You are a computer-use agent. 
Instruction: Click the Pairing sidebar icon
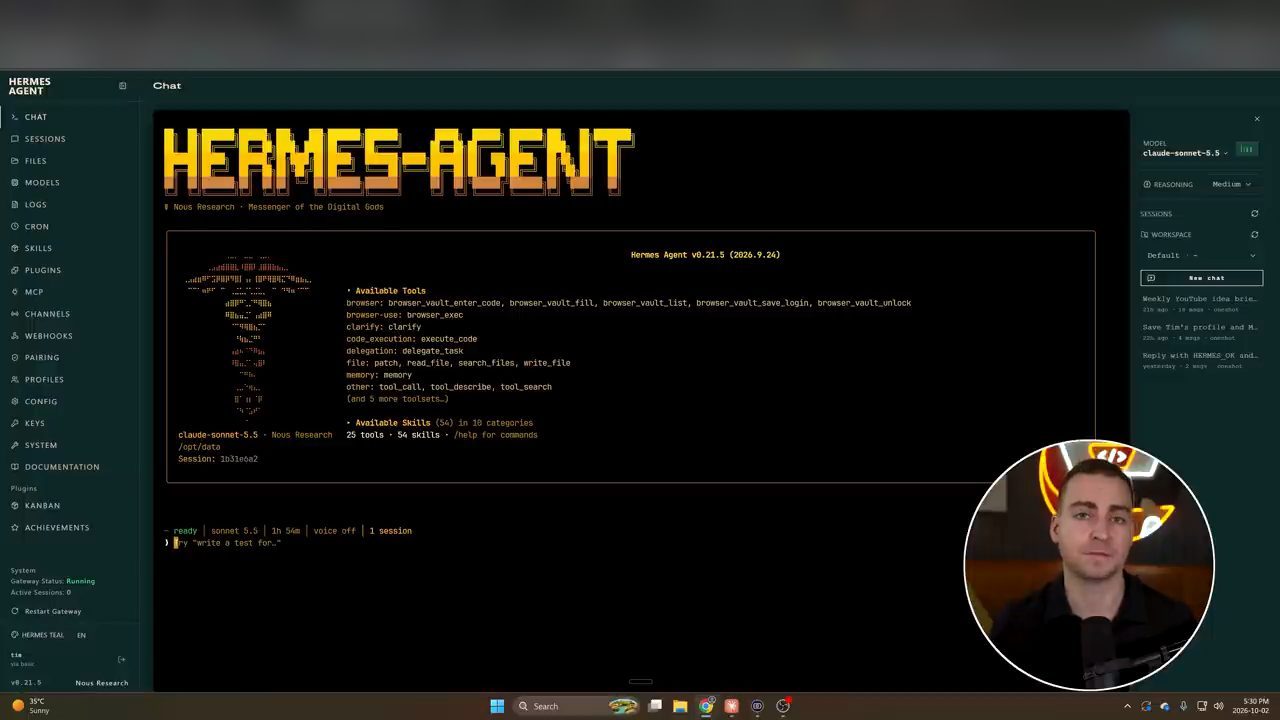[x=15, y=358]
